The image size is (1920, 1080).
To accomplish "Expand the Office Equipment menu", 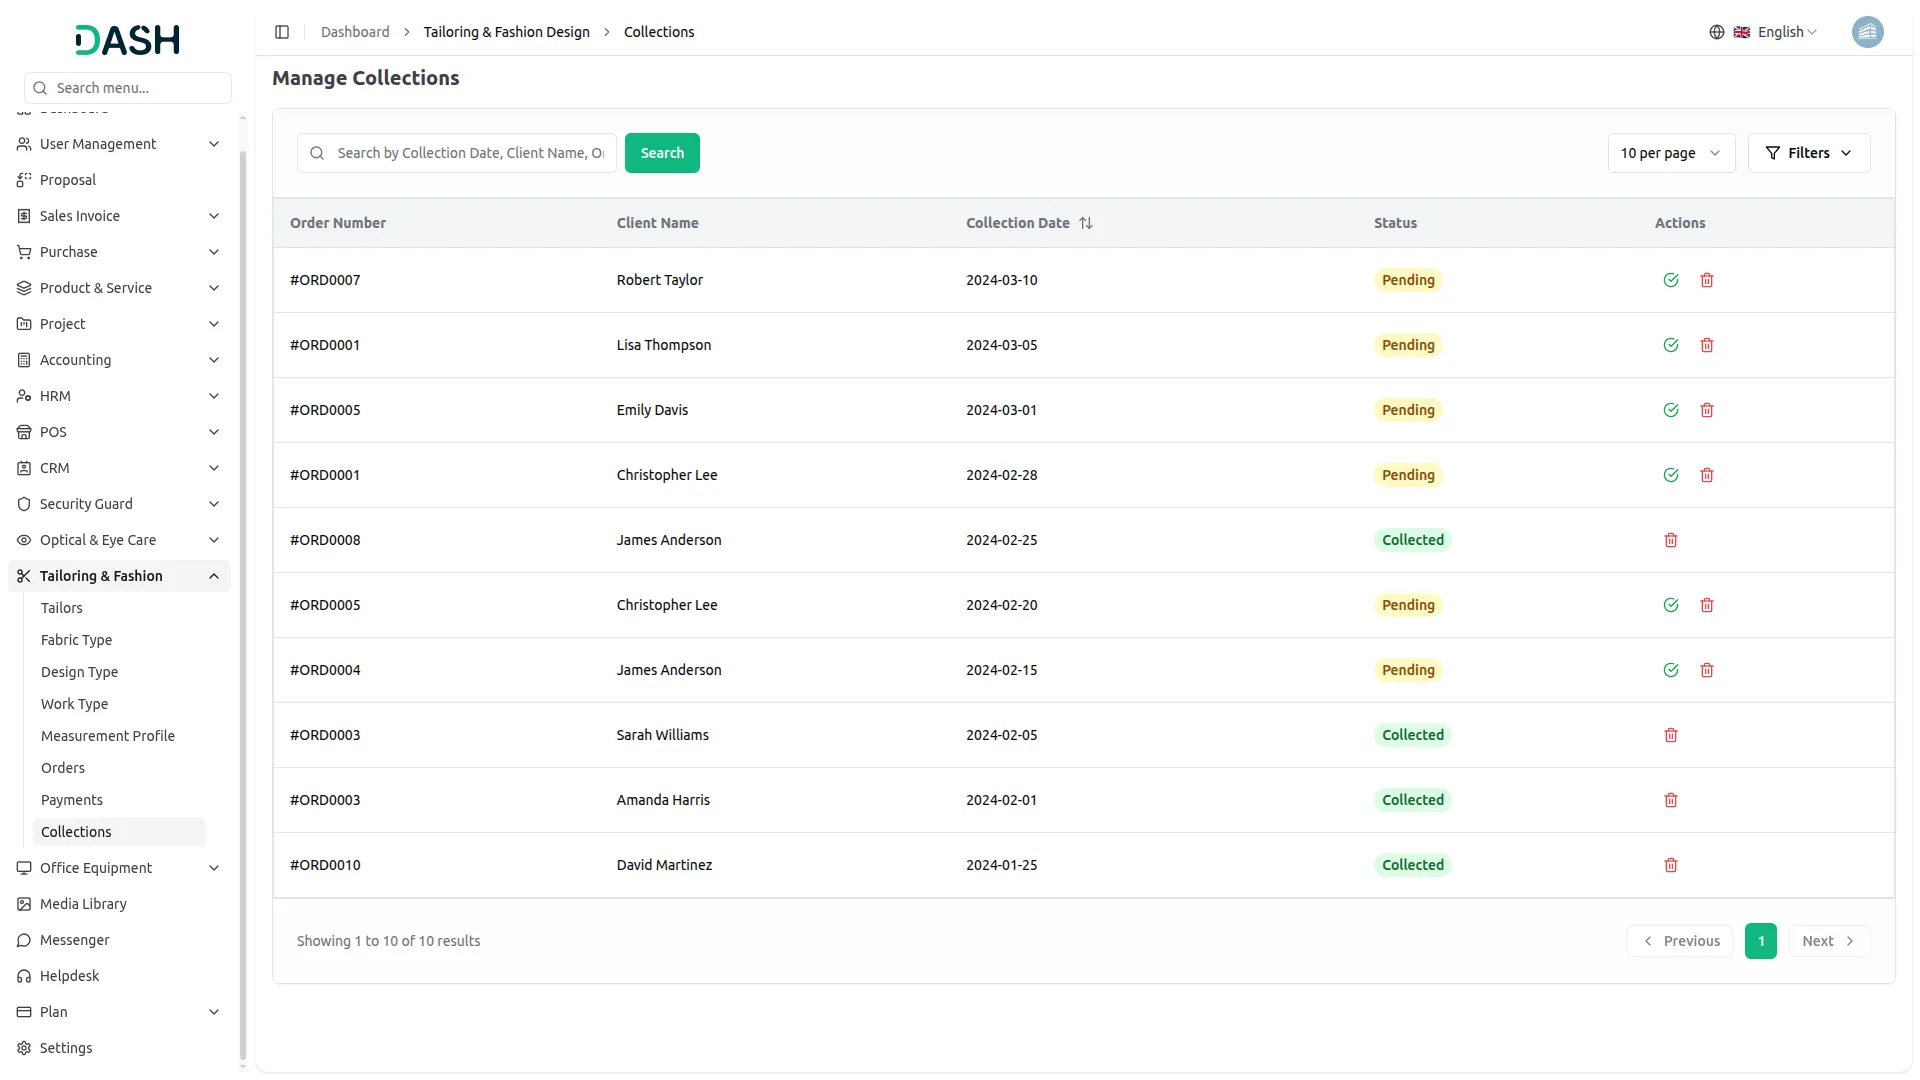I will tap(118, 868).
